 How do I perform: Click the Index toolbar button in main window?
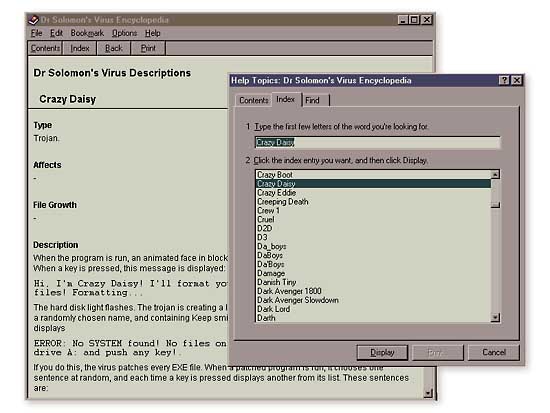point(80,48)
